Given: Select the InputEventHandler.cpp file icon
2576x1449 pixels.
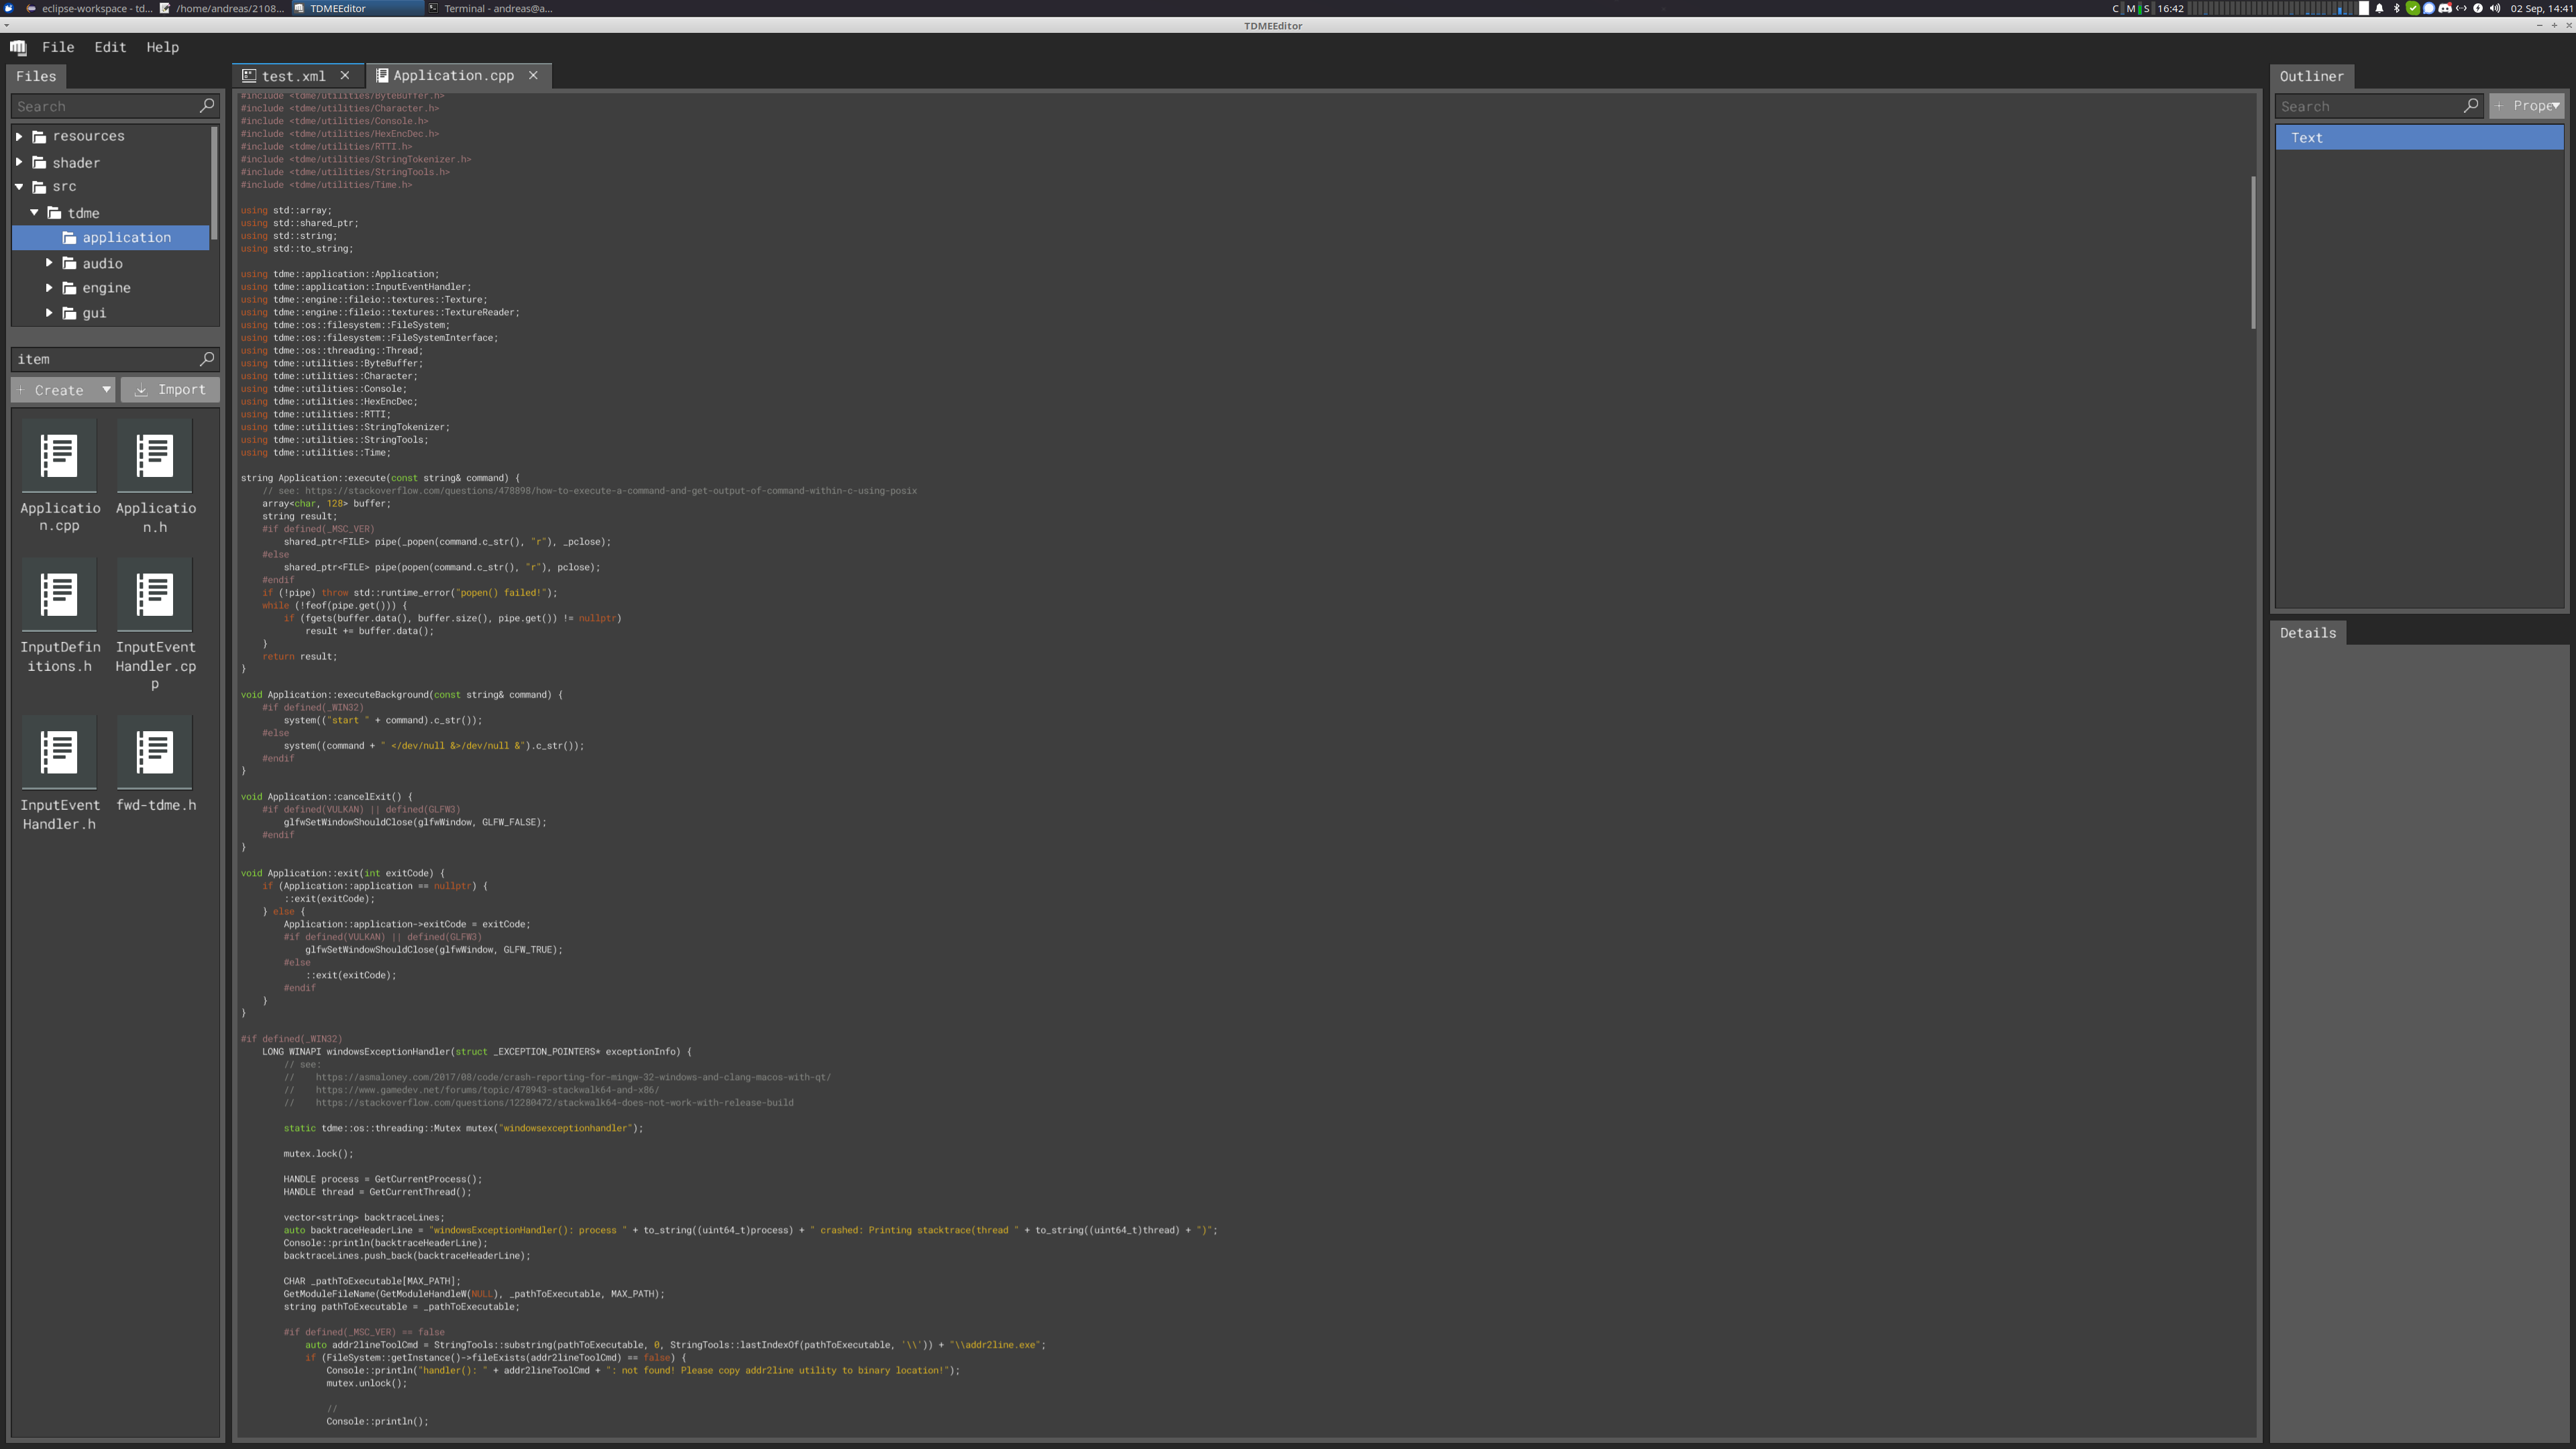Looking at the screenshot, I should tap(154, 594).
